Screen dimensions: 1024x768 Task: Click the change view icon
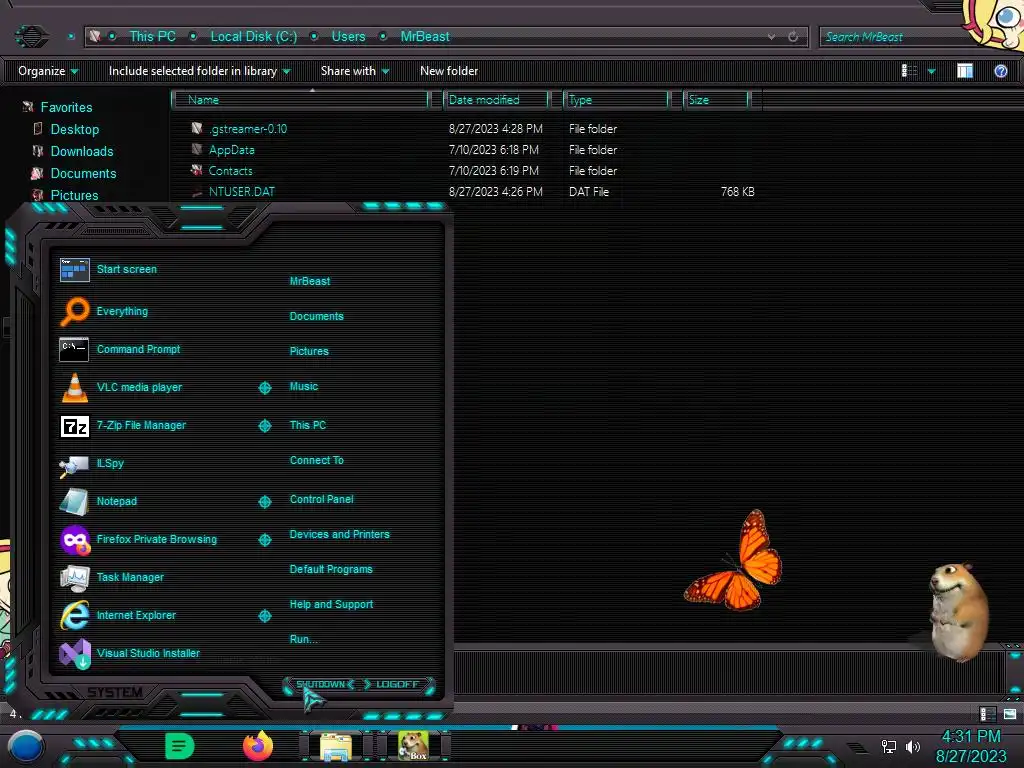(x=909, y=71)
